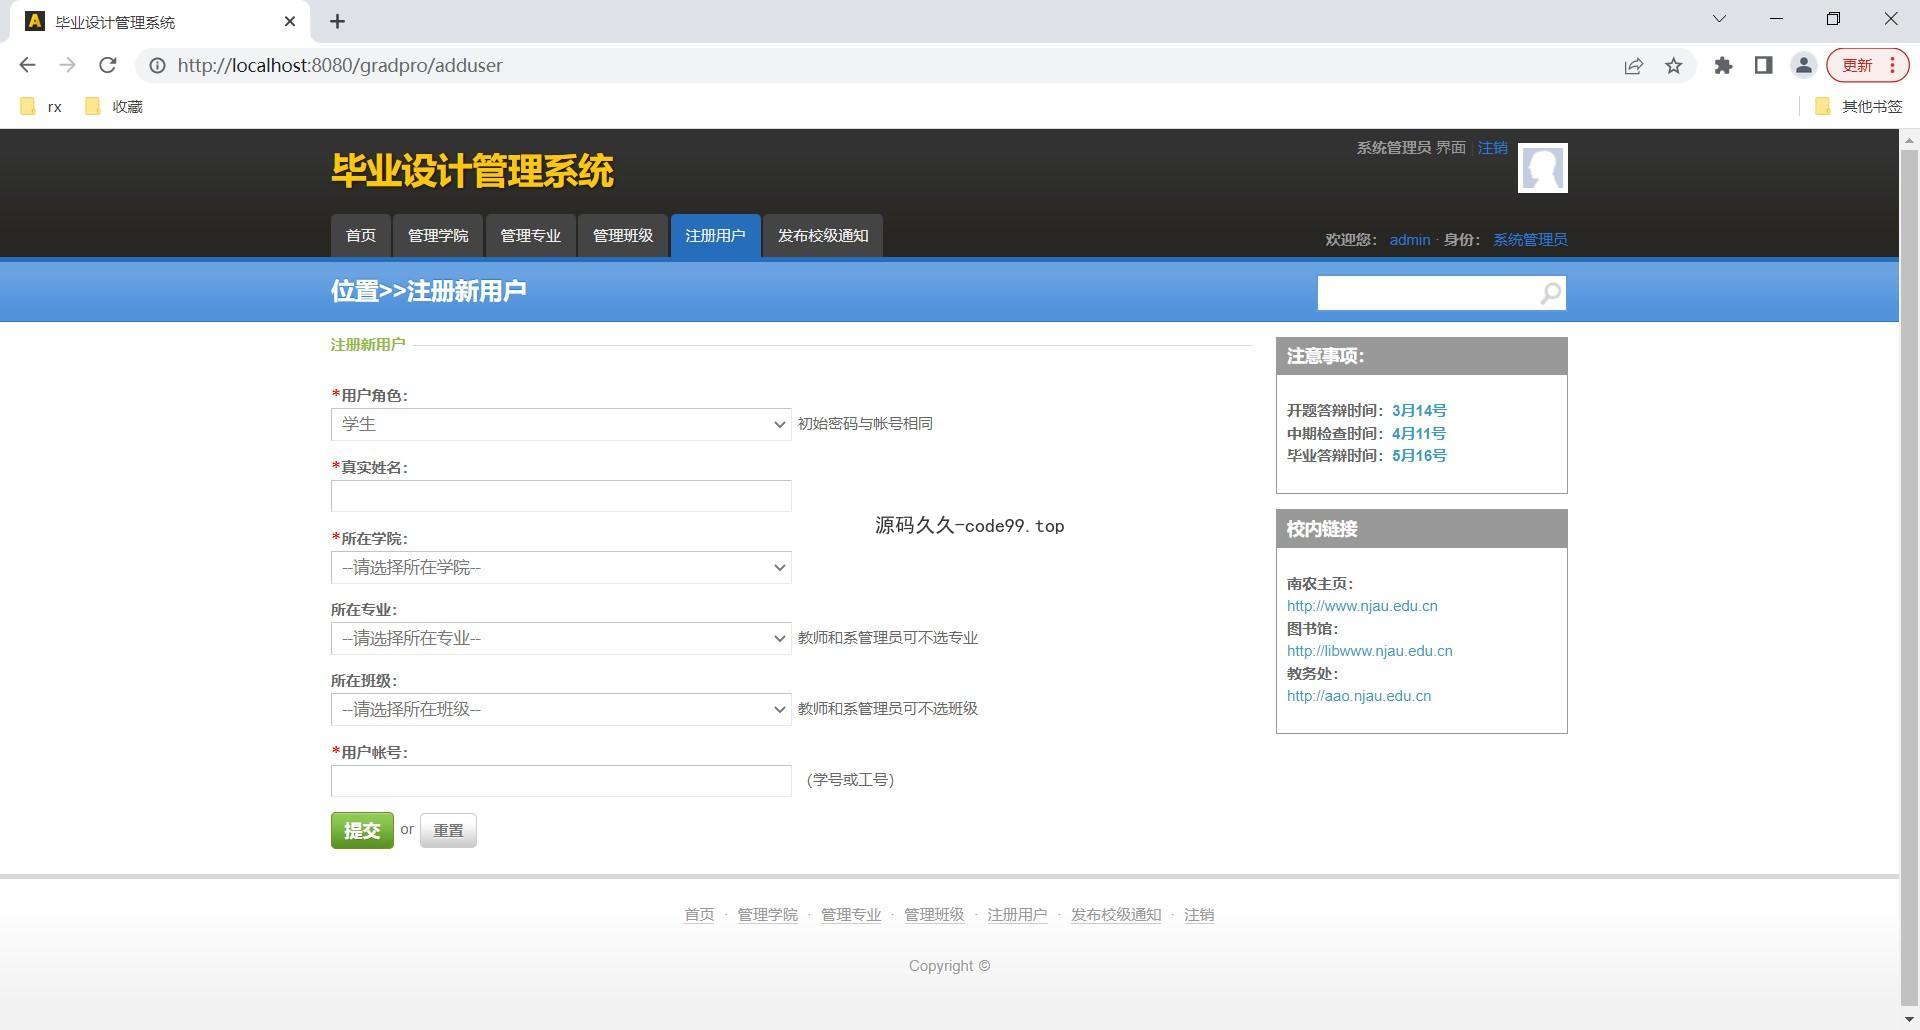This screenshot has width=1920, height=1030.
Task: Click the 真实姓名 input field
Action: tap(561, 496)
